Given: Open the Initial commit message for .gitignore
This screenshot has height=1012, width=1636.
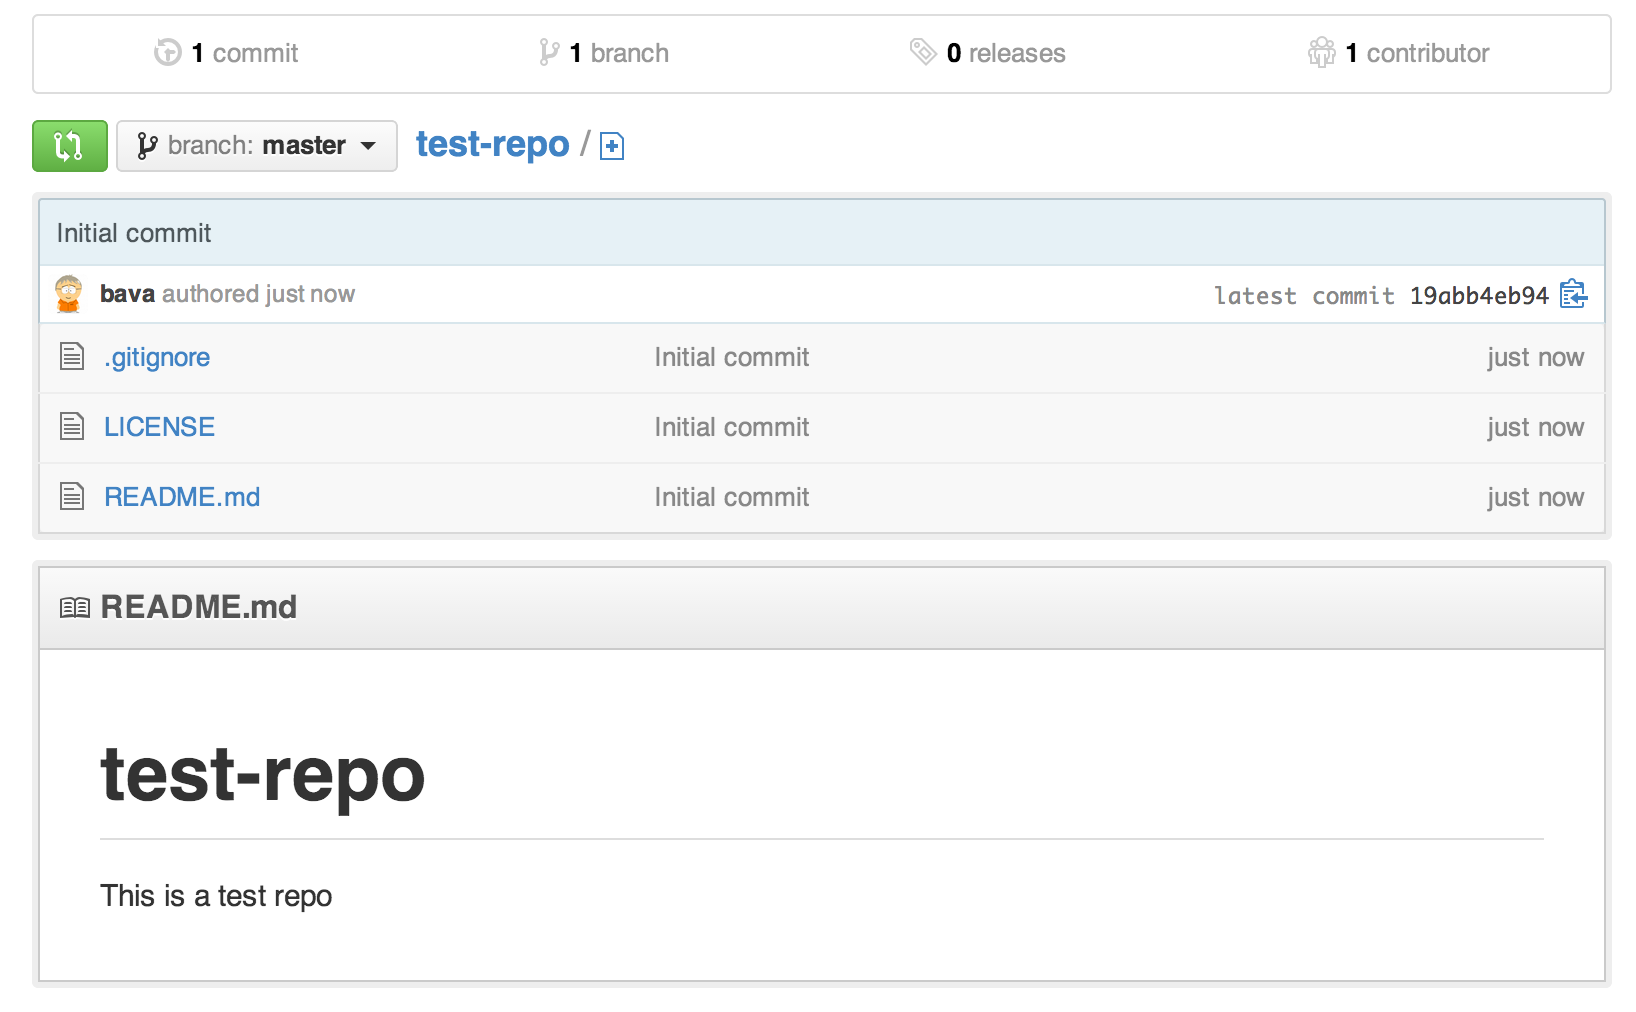Looking at the screenshot, I should coord(732,358).
